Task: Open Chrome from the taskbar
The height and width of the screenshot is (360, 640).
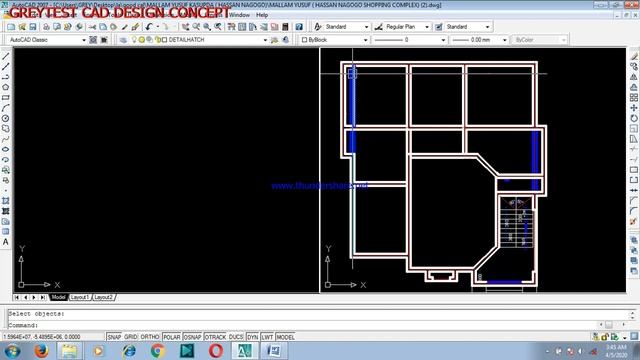Action: [x=158, y=351]
